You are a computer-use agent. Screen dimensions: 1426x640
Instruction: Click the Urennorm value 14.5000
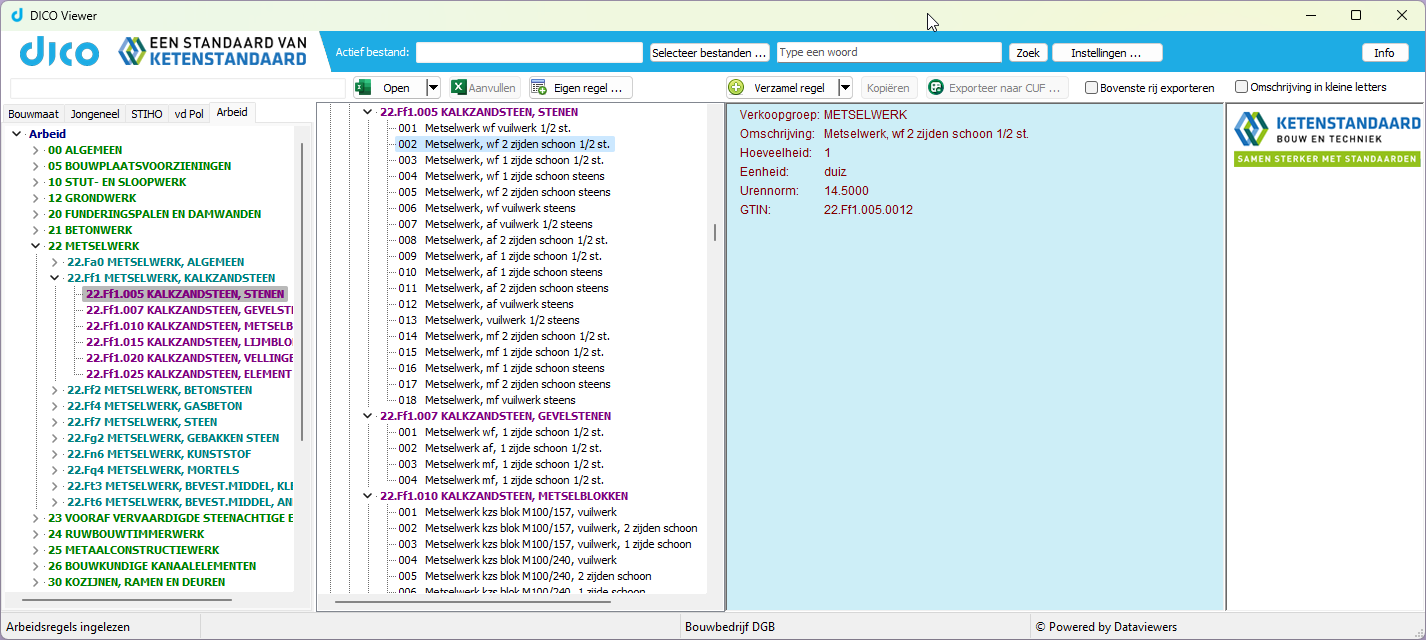point(846,191)
